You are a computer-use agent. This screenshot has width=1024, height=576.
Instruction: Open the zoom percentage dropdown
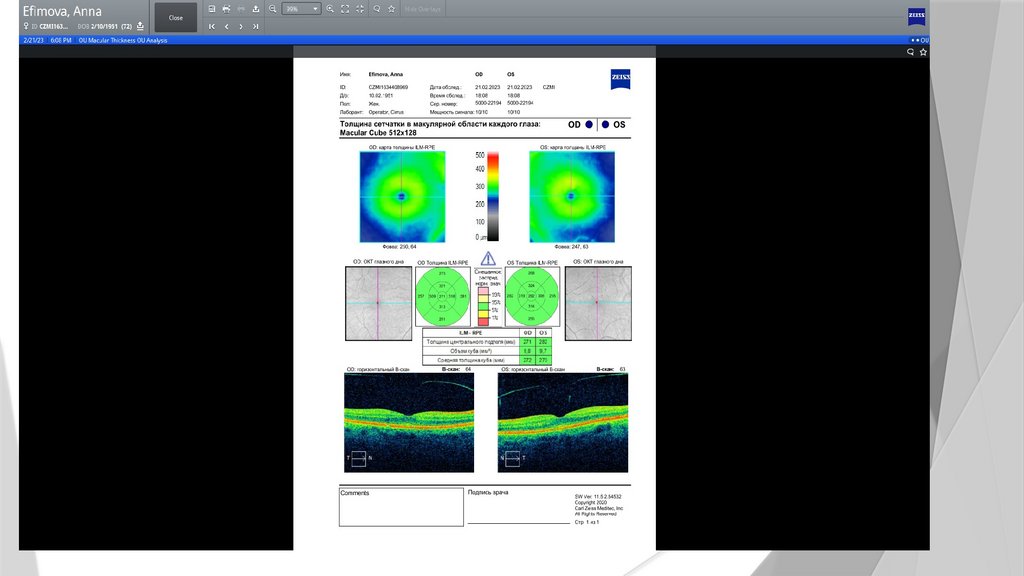302,9
